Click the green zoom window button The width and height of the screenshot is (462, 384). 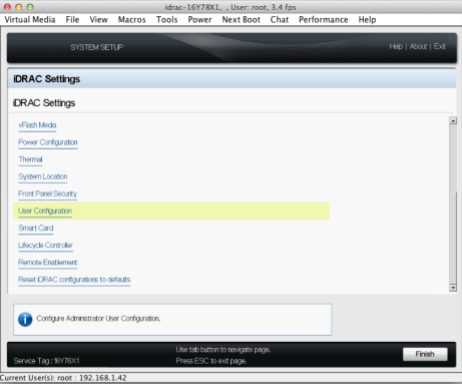click(30, 7)
